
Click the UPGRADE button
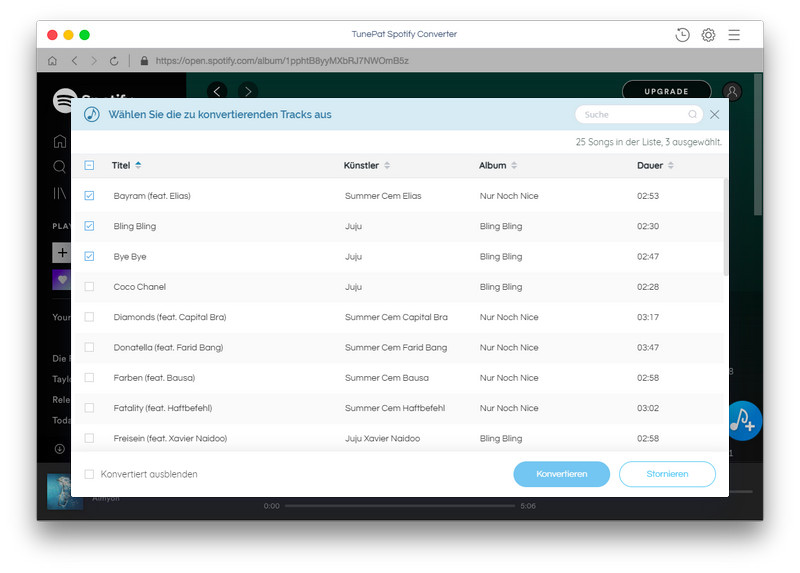(666, 91)
